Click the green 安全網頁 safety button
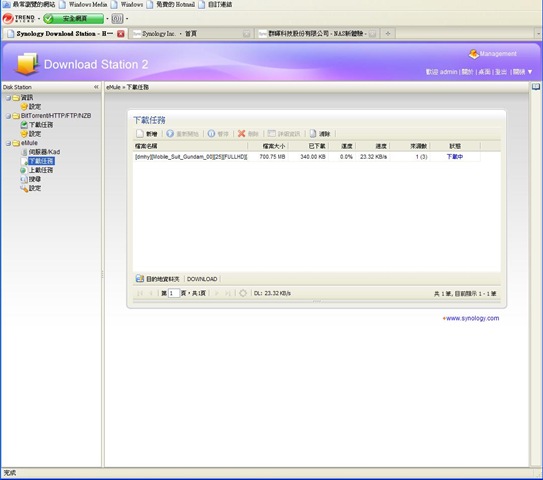This screenshot has height=480, width=543. pyautogui.click(x=73, y=18)
